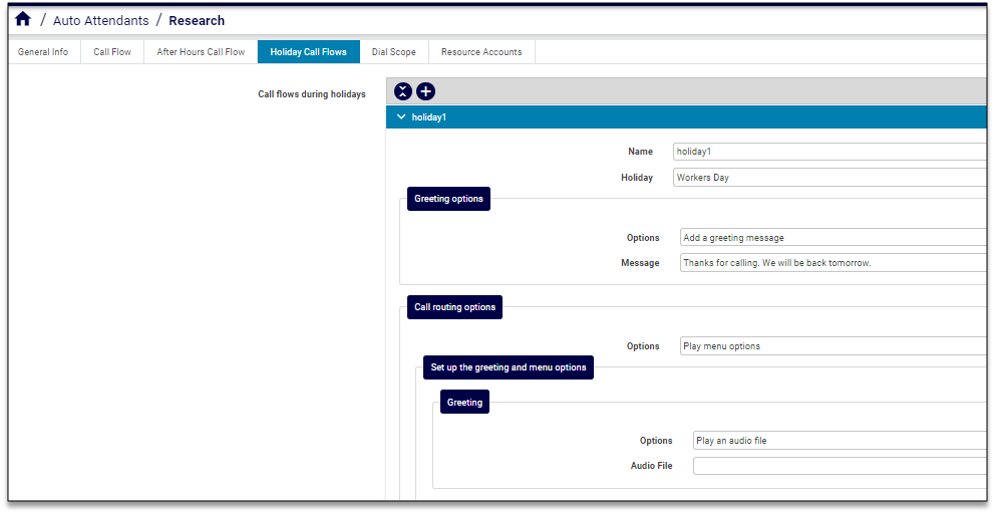This screenshot has width=995, height=514.
Task: Click the Audio File label
Action: point(651,466)
